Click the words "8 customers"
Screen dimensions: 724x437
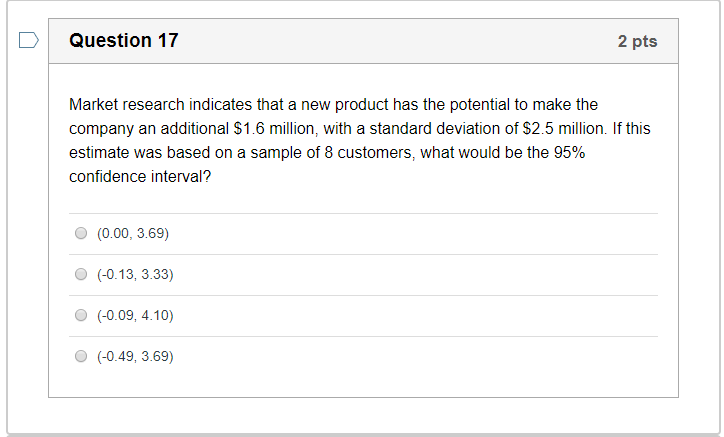point(371,152)
